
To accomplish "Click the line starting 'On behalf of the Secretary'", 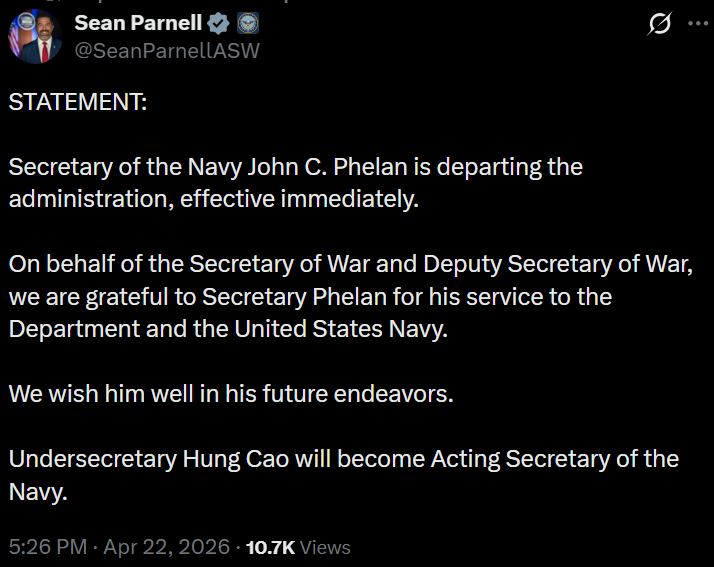I will pyautogui.click(x=349, y=264).
